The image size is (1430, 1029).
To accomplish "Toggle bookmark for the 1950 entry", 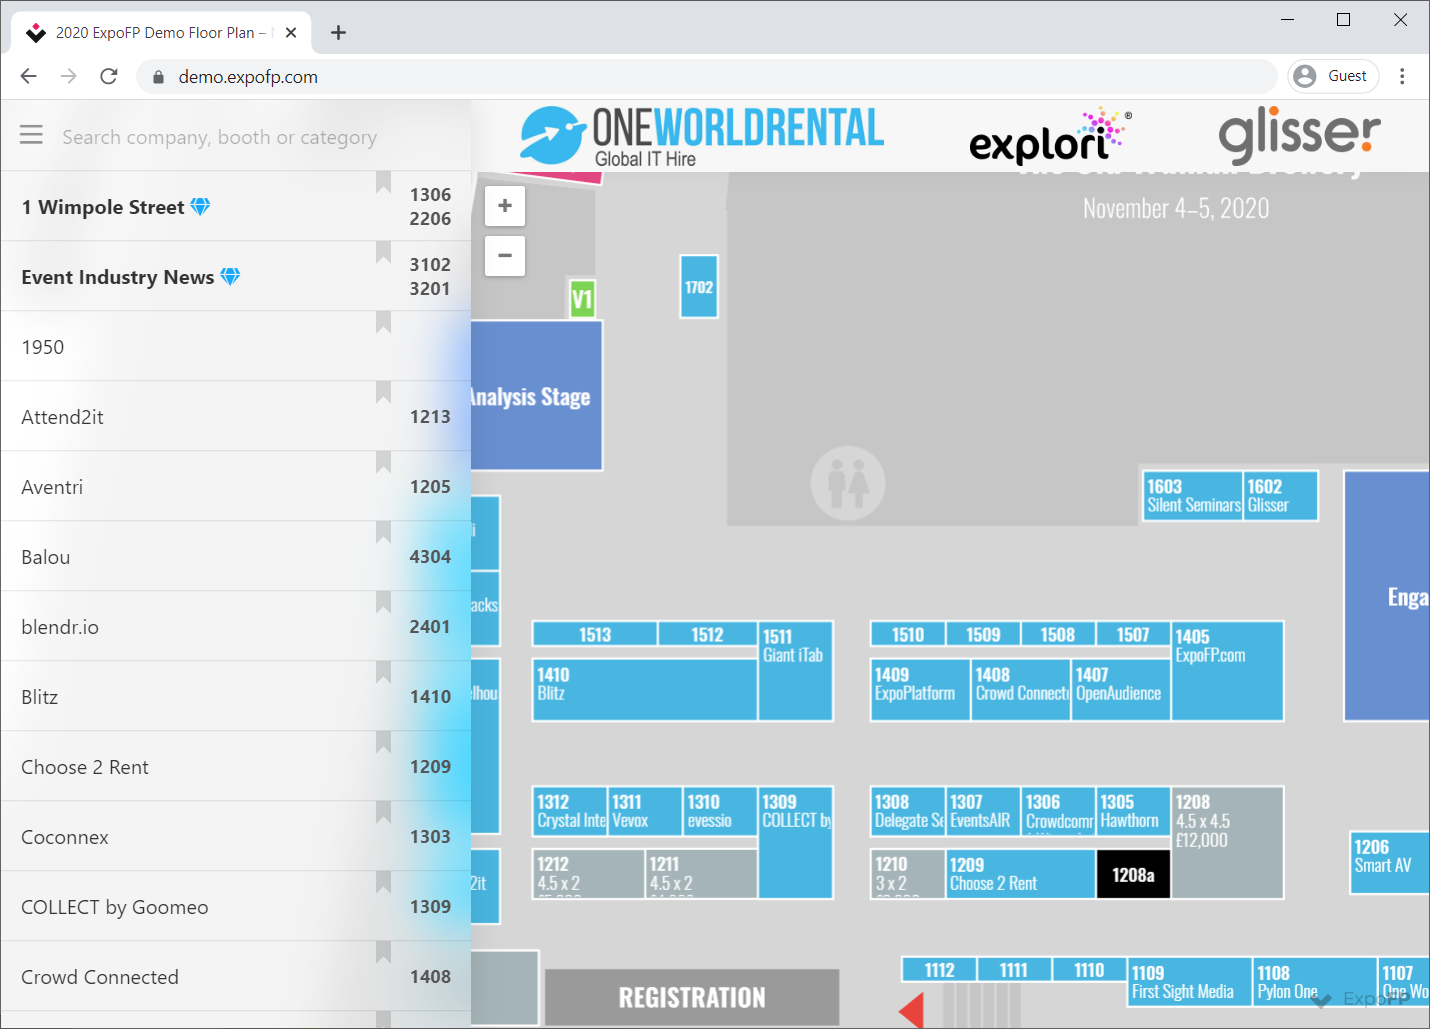I will (383, 323).
